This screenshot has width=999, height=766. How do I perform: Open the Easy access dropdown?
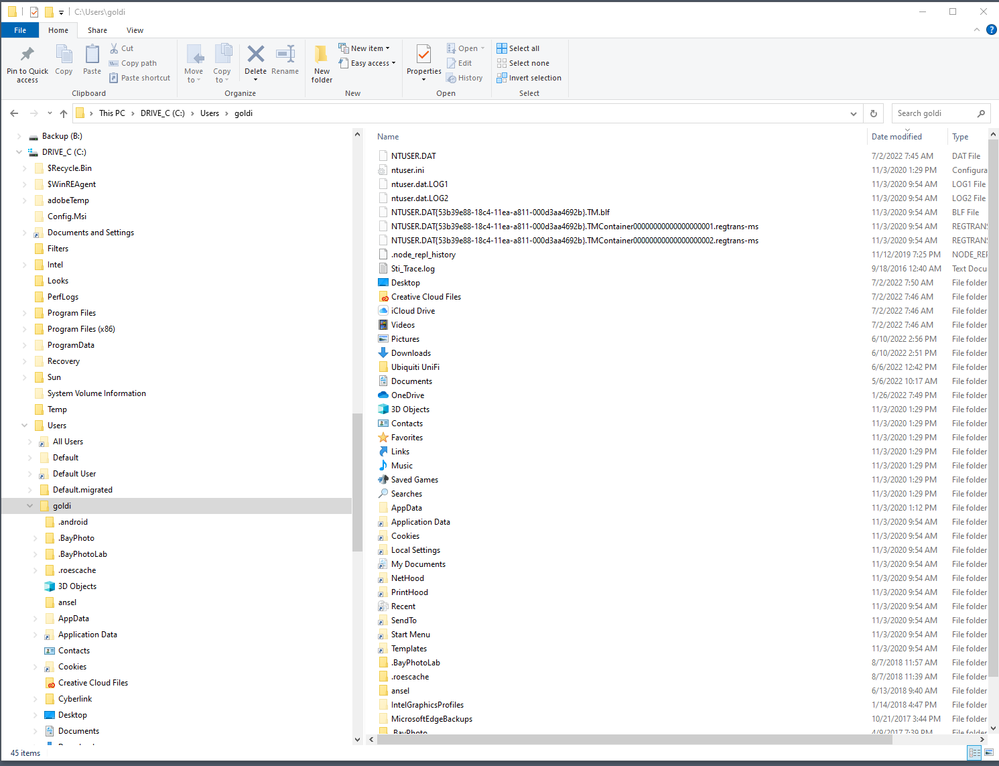[x=366, y=63]
